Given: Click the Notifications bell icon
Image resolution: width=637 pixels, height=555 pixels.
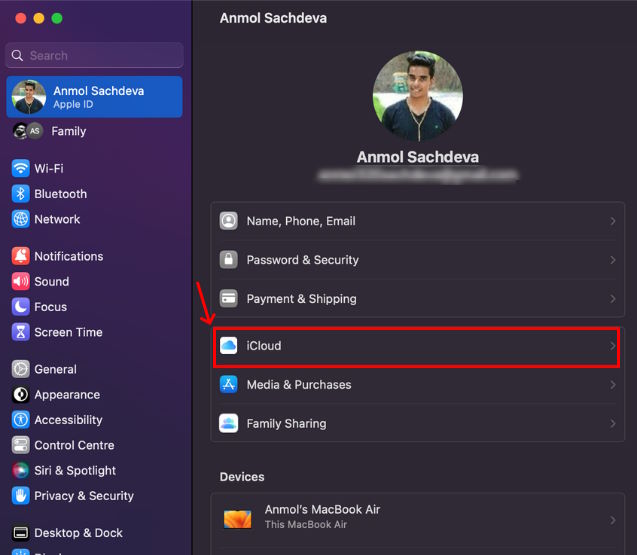Looking at the screenshot, I should coord(20,256).
